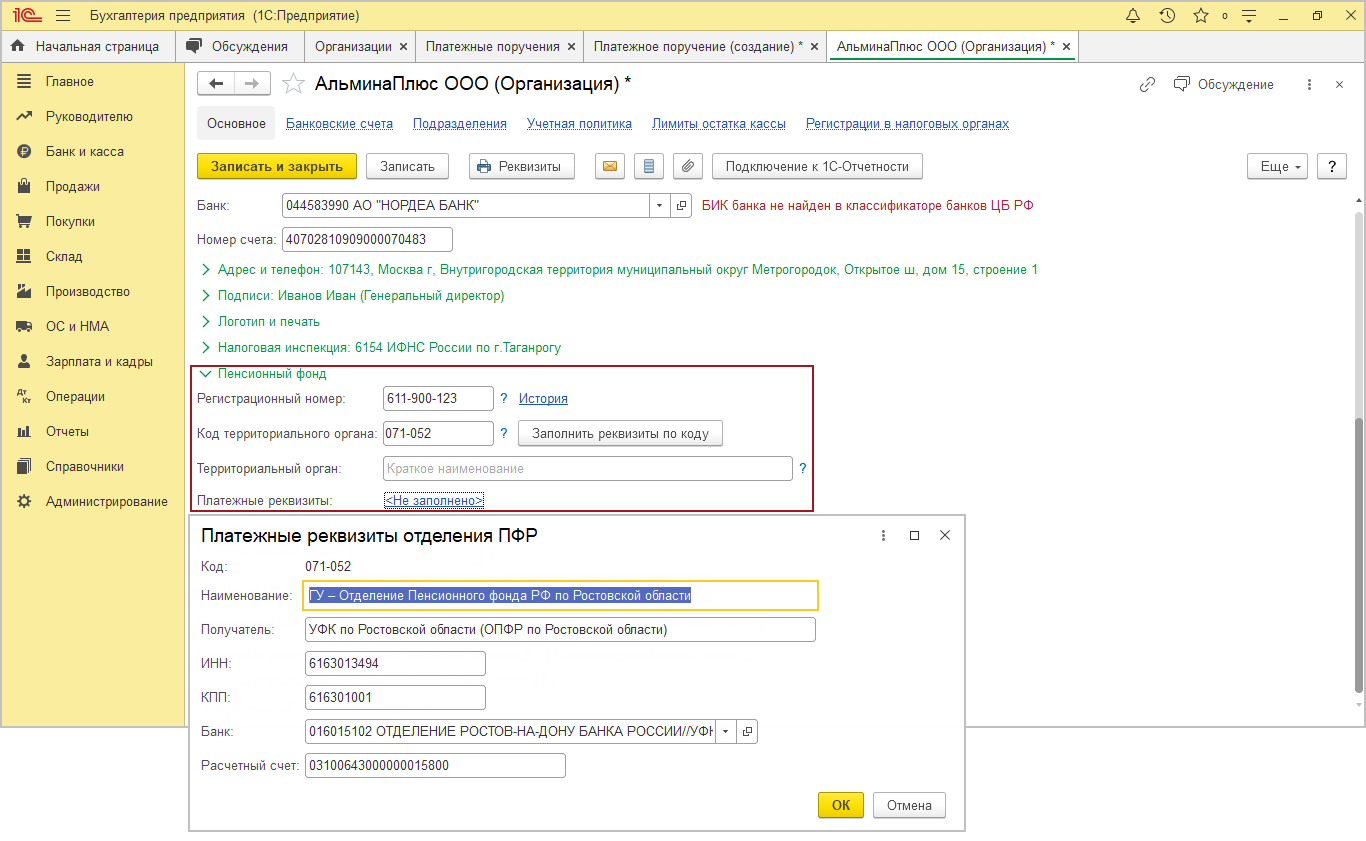Open ОС и НМА section
1366x841 pixels.
coord(93,327)
